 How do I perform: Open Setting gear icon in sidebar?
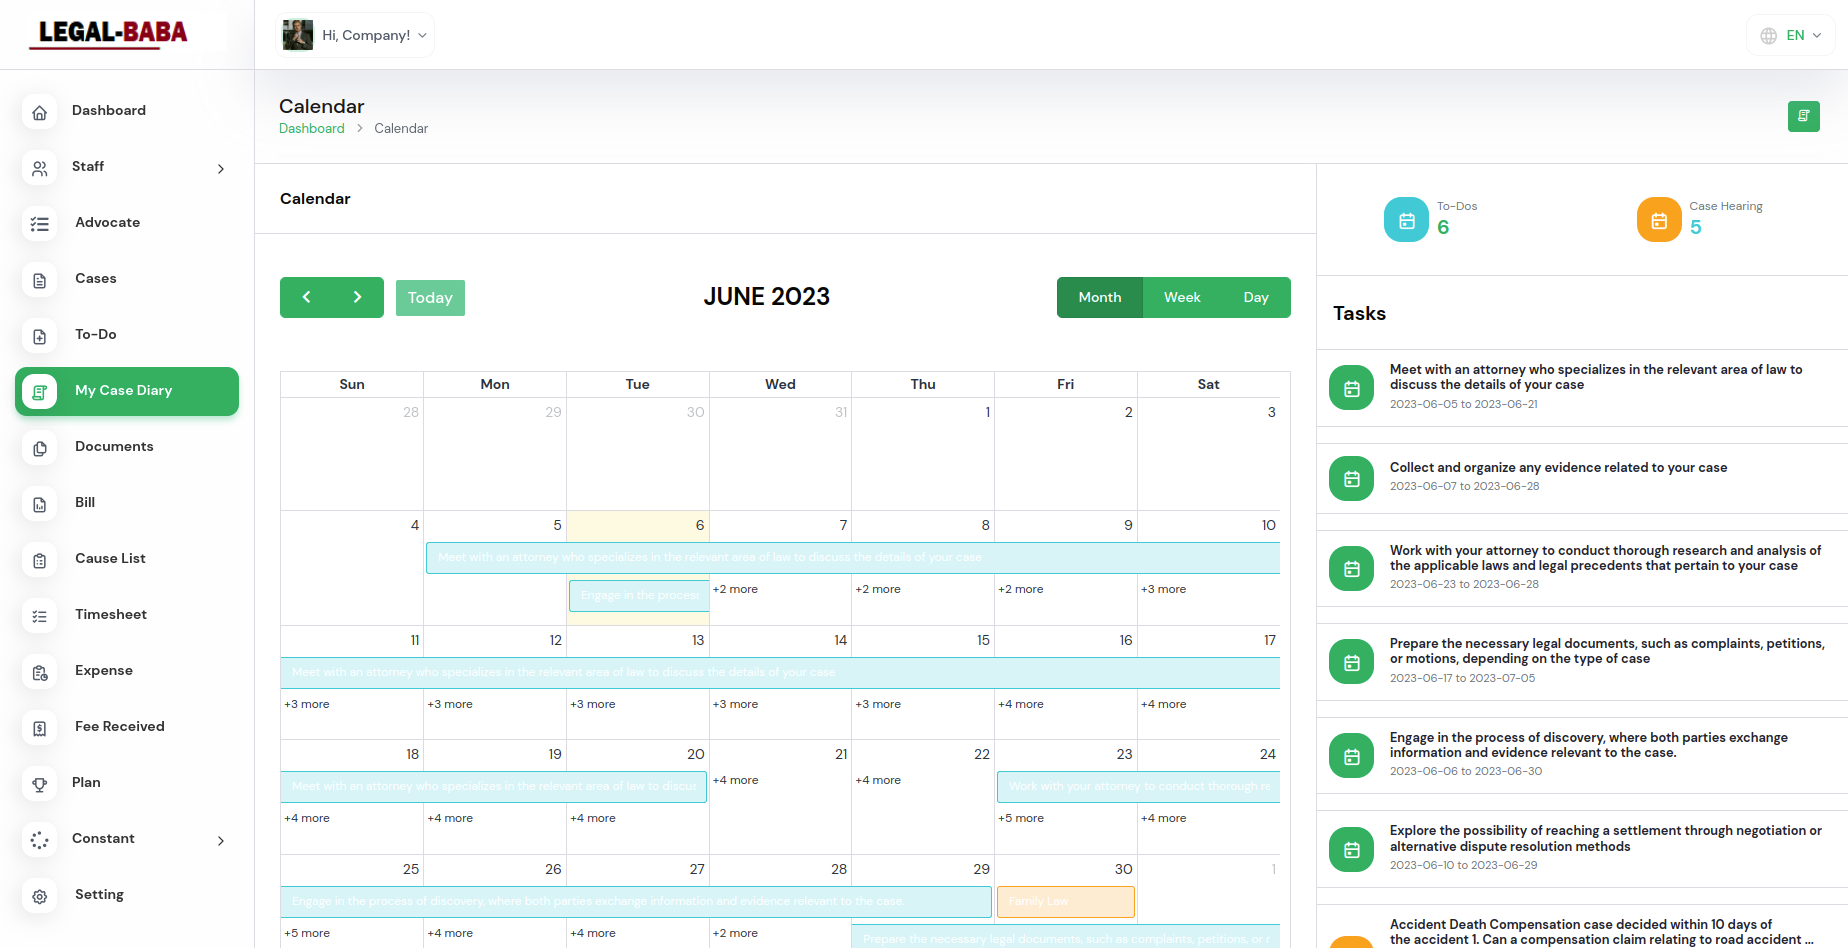pos(39,896)
